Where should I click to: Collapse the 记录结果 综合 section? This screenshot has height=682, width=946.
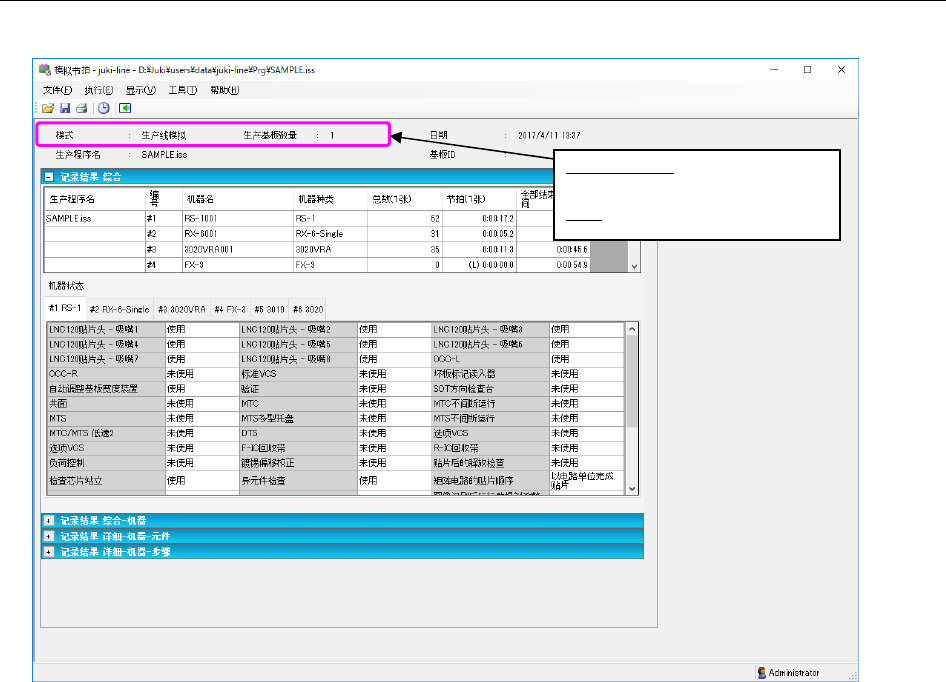tap(49, 176)
